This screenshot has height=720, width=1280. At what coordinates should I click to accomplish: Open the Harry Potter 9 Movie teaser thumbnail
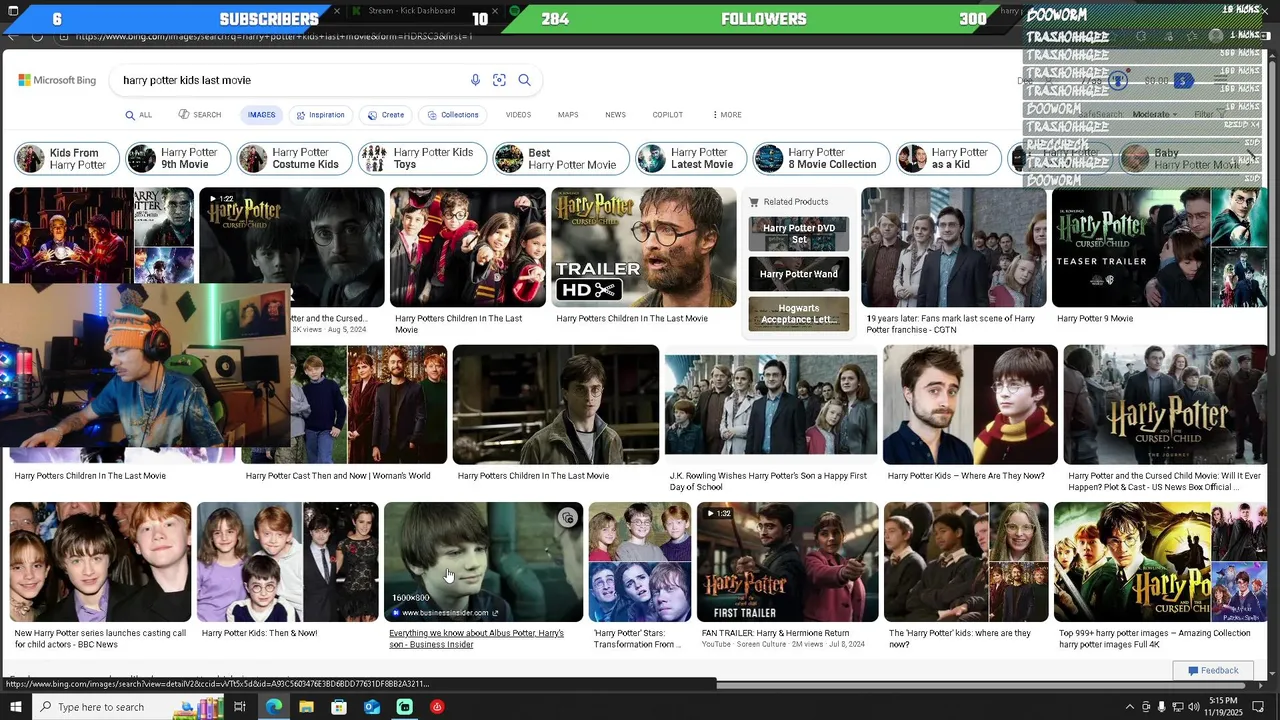1160,247
